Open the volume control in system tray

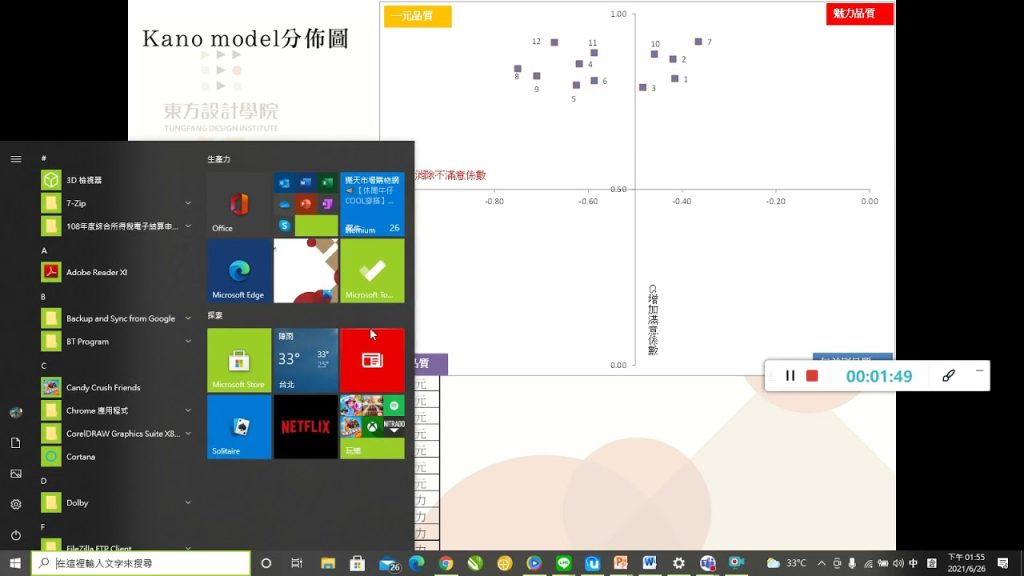(899, 563)
